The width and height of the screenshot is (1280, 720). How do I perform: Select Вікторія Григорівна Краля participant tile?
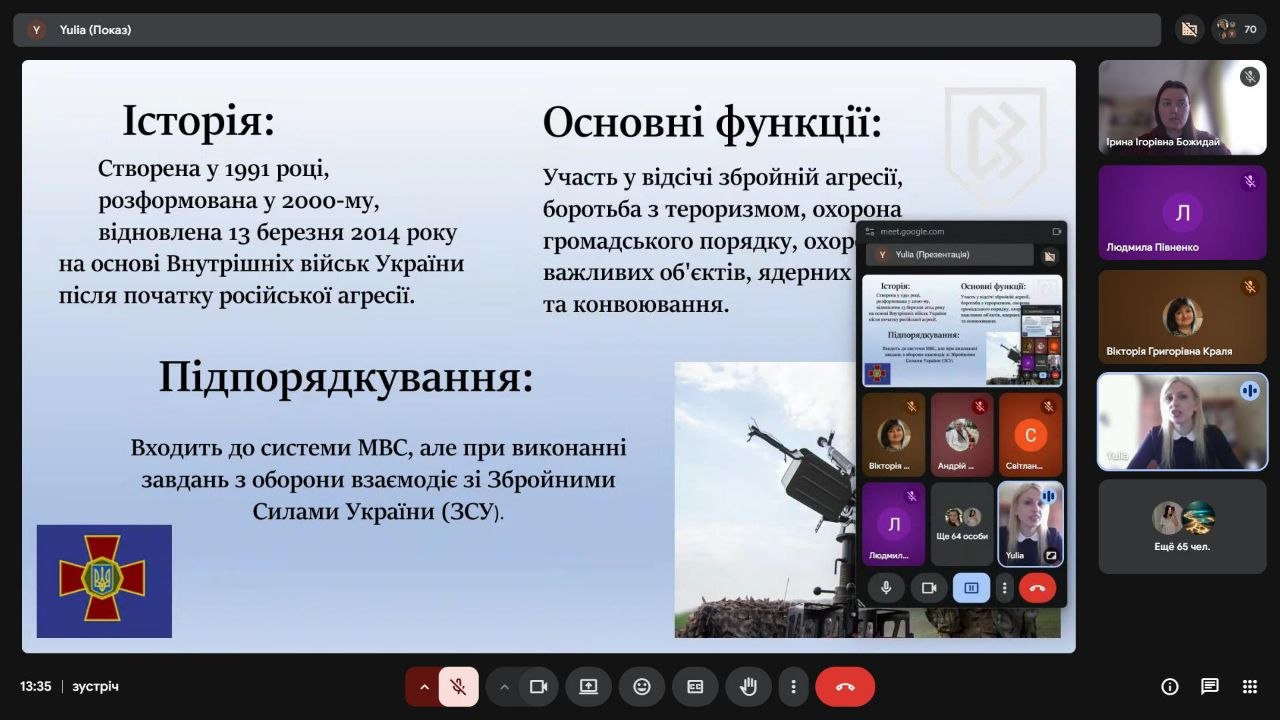(x=1182, y=317)
